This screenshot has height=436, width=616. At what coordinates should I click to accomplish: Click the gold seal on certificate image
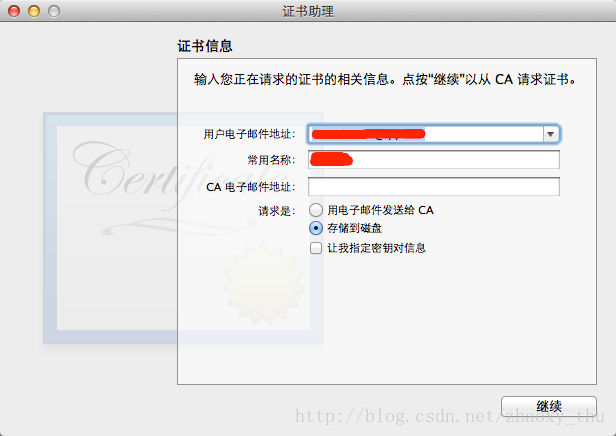pyautogui.click(x=263, y=284)
